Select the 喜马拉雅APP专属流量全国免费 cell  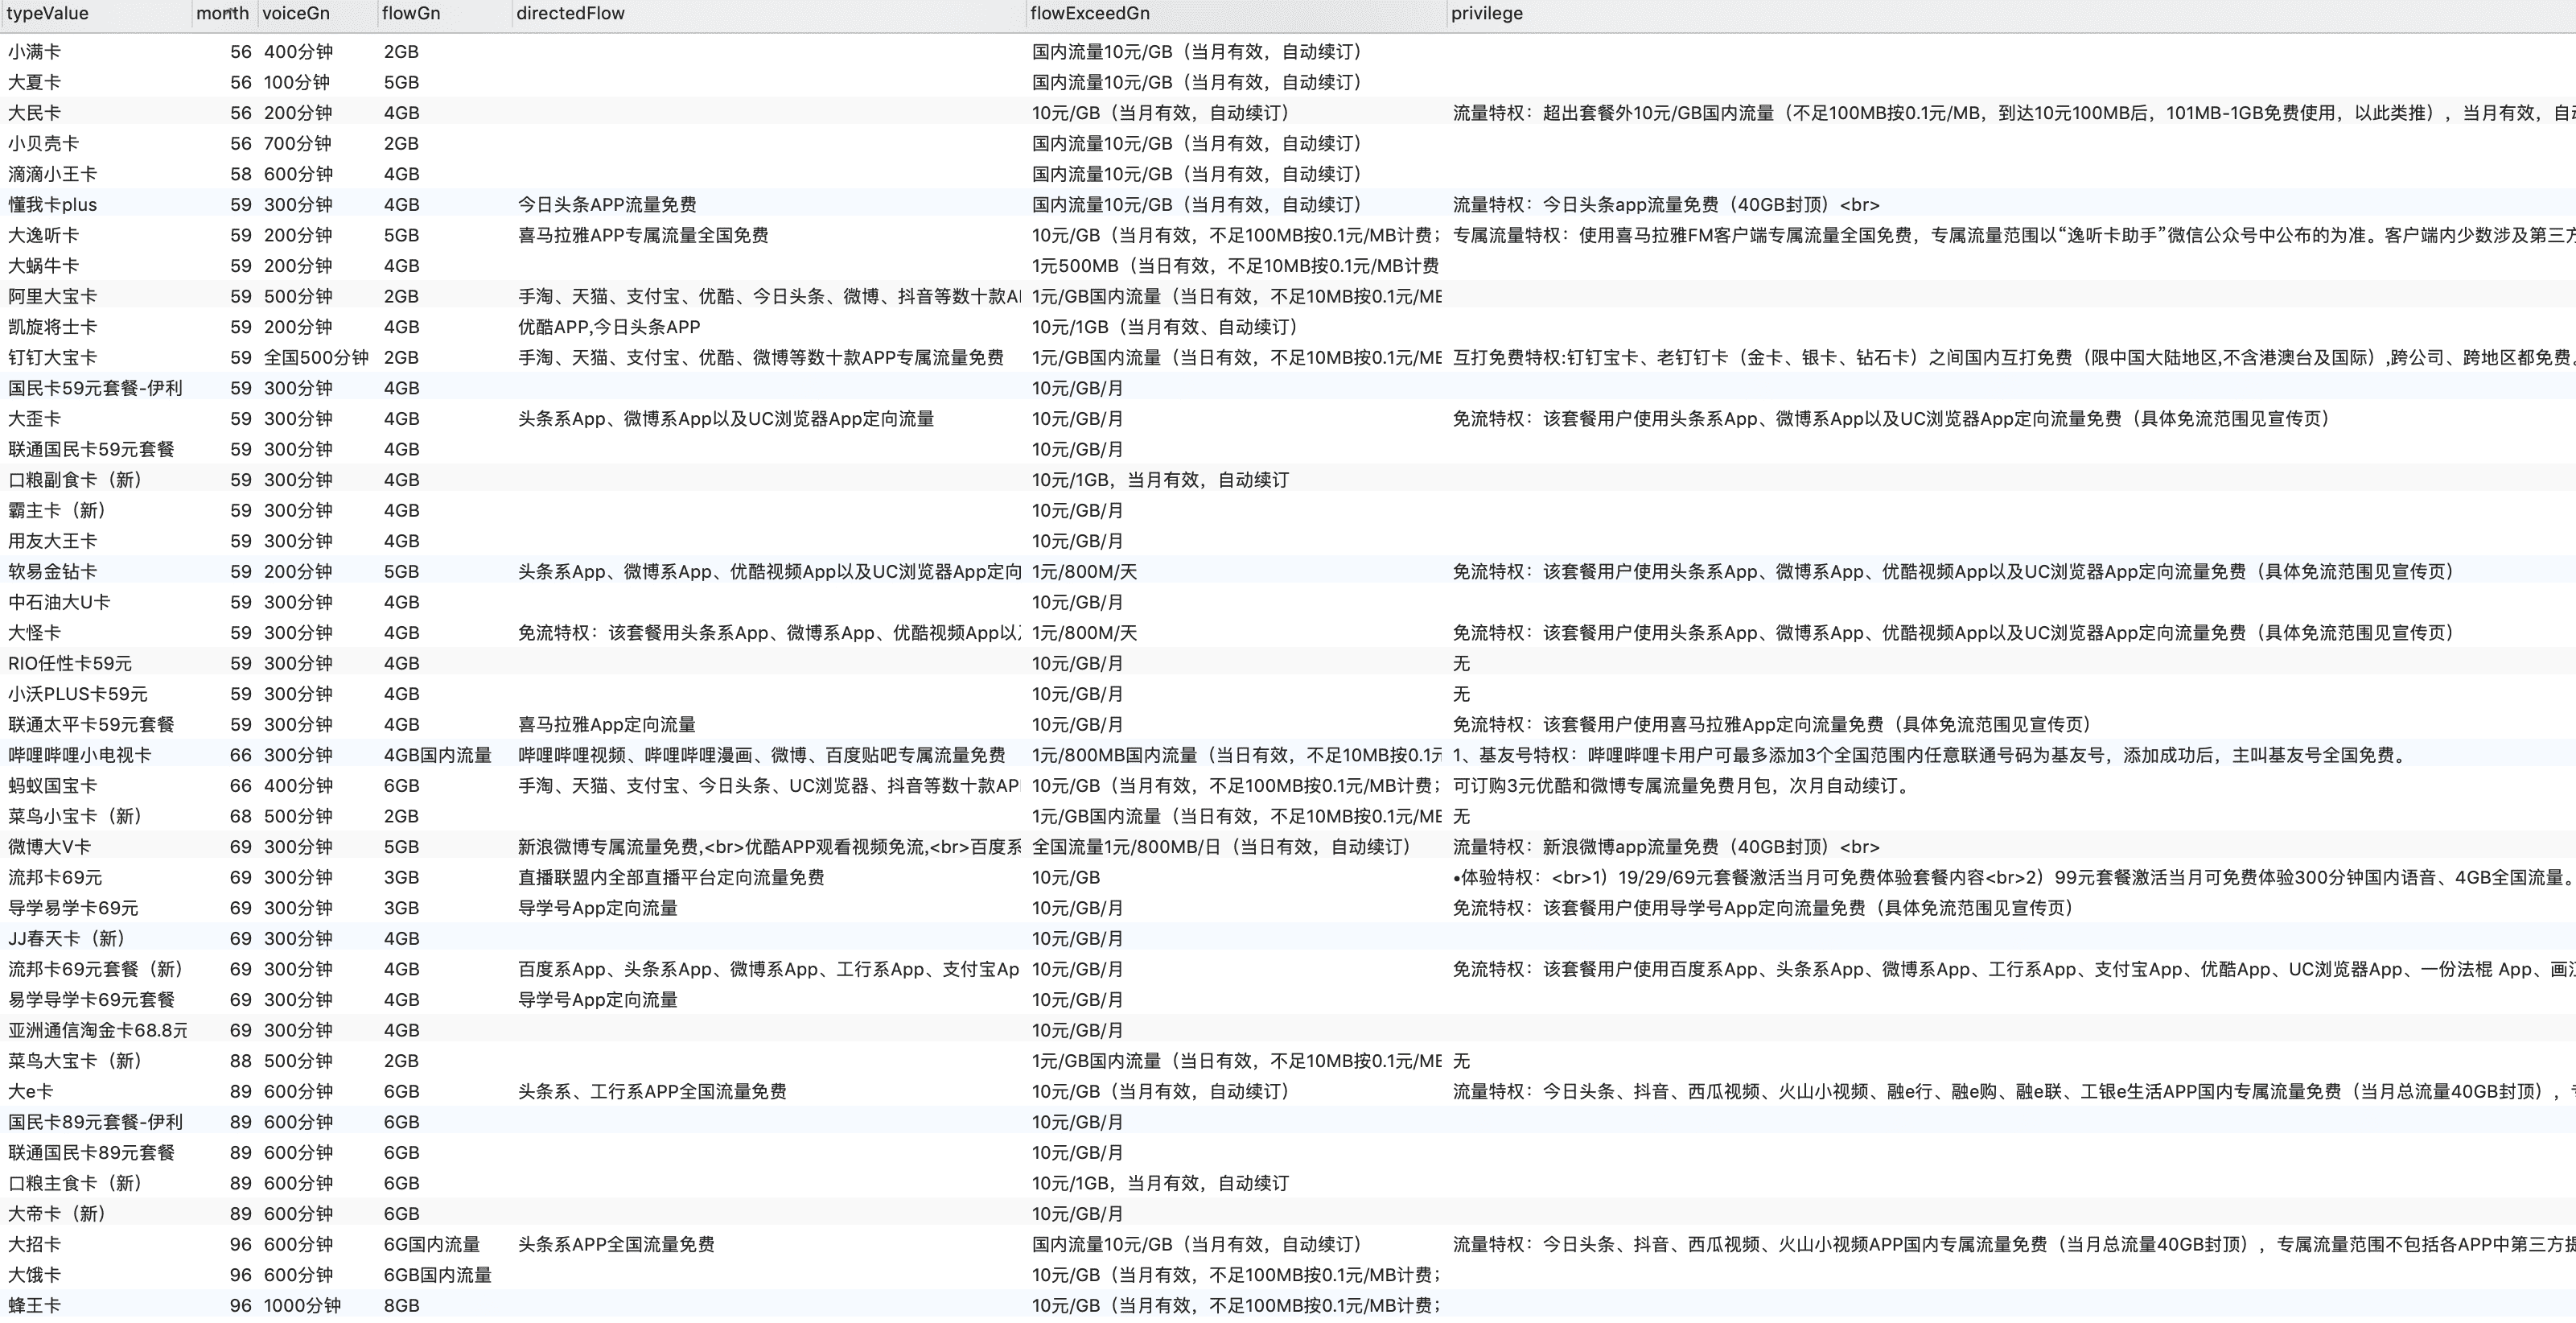coord(643,235)
